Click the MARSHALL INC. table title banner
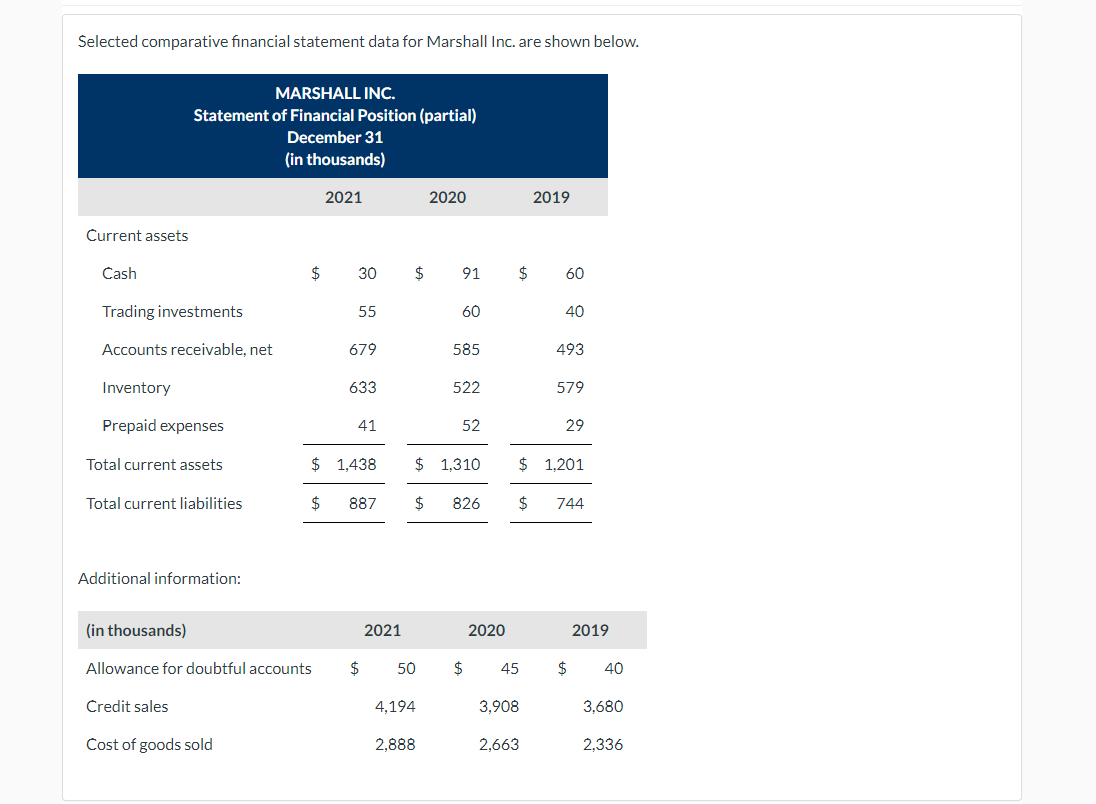The width and height of the screenshot is (1096, 804). [x=343, y=125]
